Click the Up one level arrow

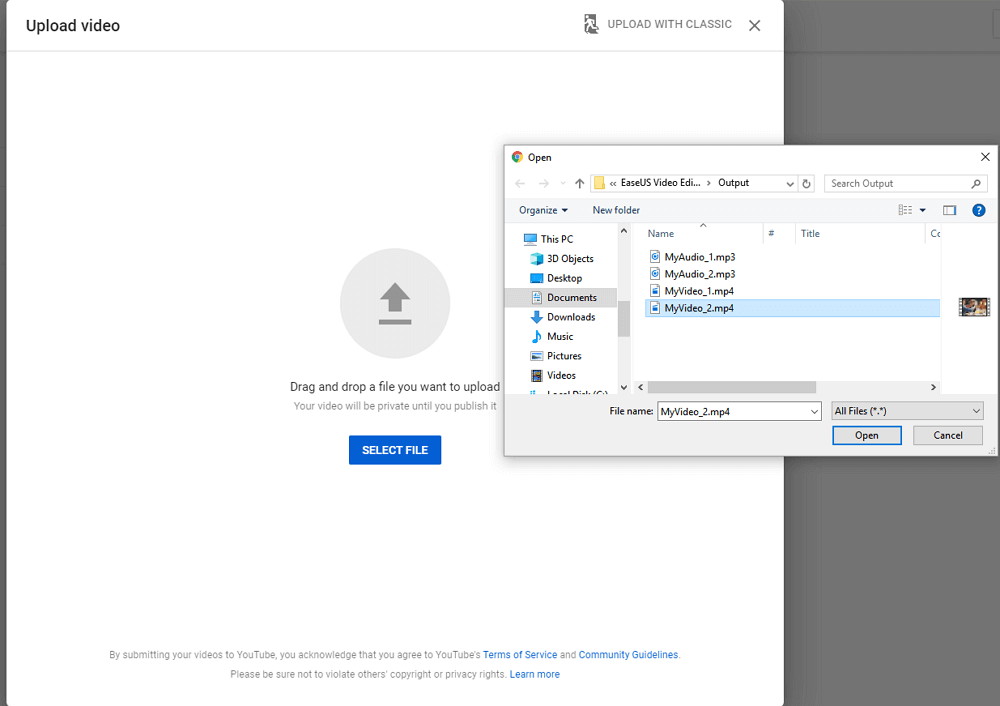[579, 184]
